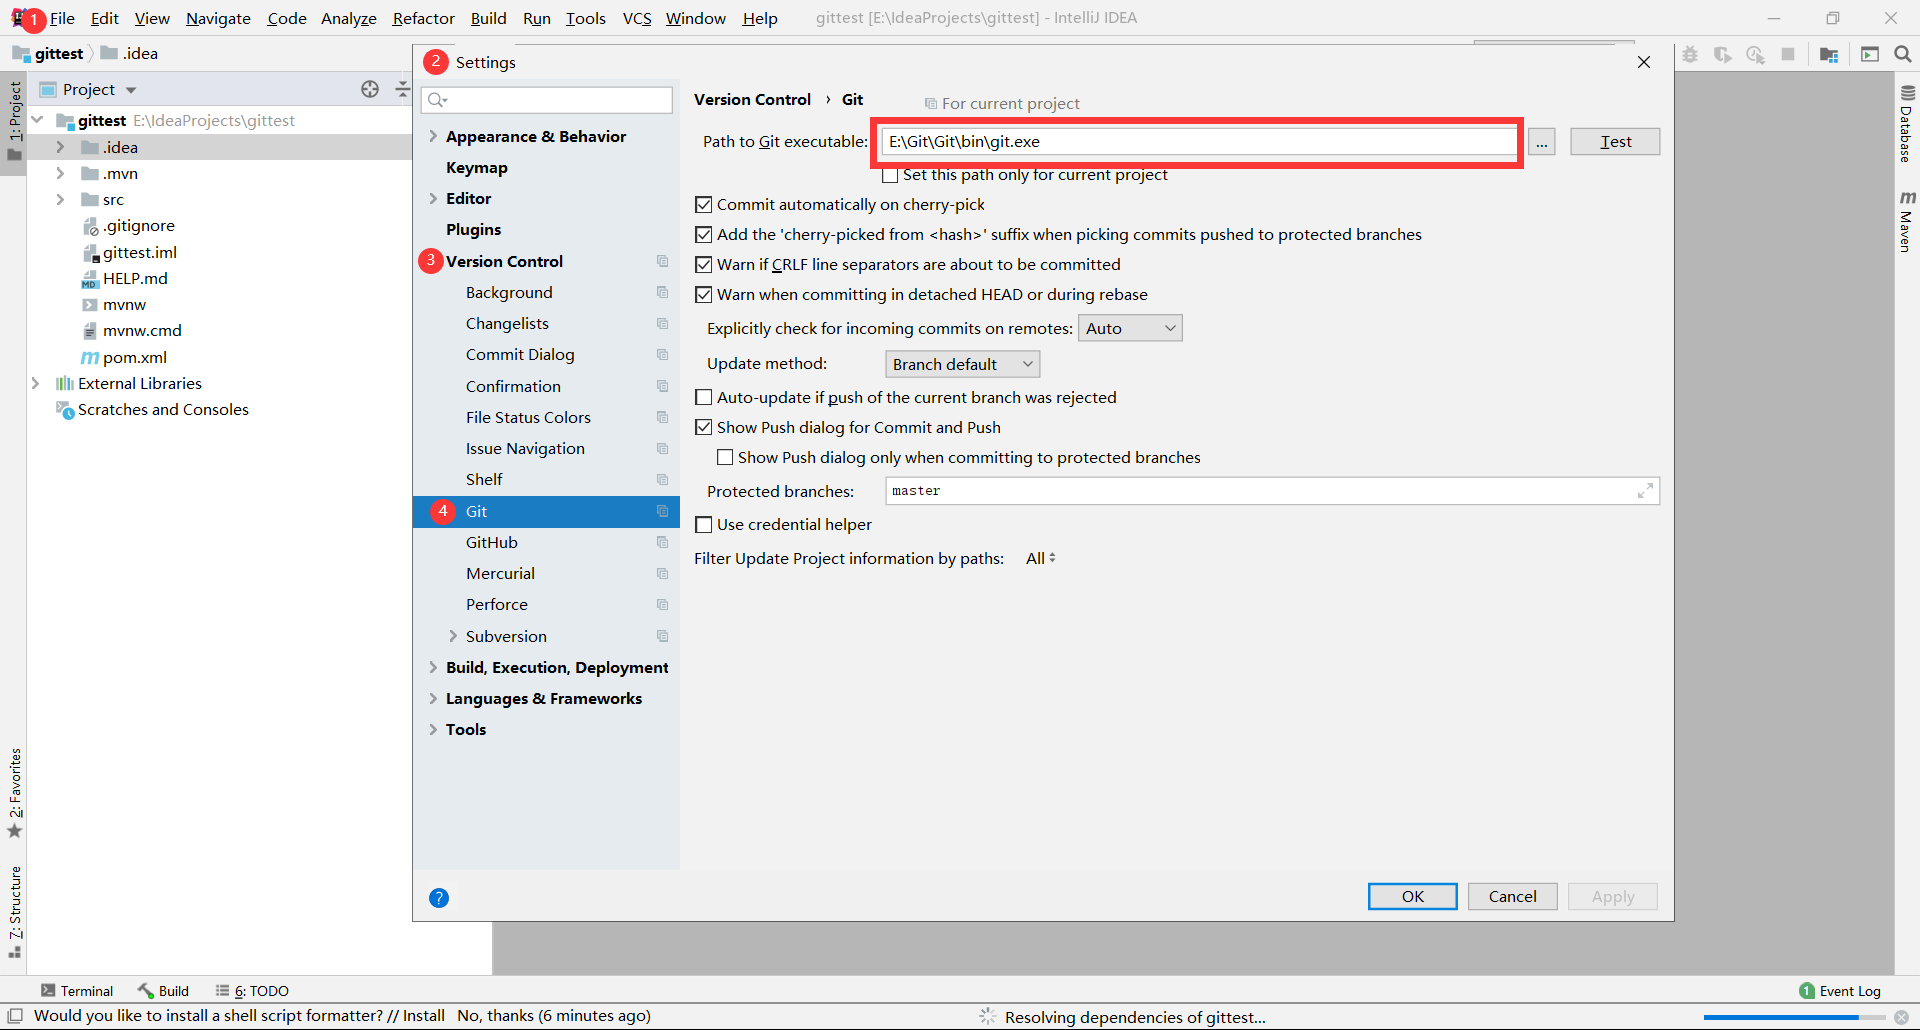1920x1030 pixels.
Task: Expand the Tools settings group
Action: tap(433, 729)
